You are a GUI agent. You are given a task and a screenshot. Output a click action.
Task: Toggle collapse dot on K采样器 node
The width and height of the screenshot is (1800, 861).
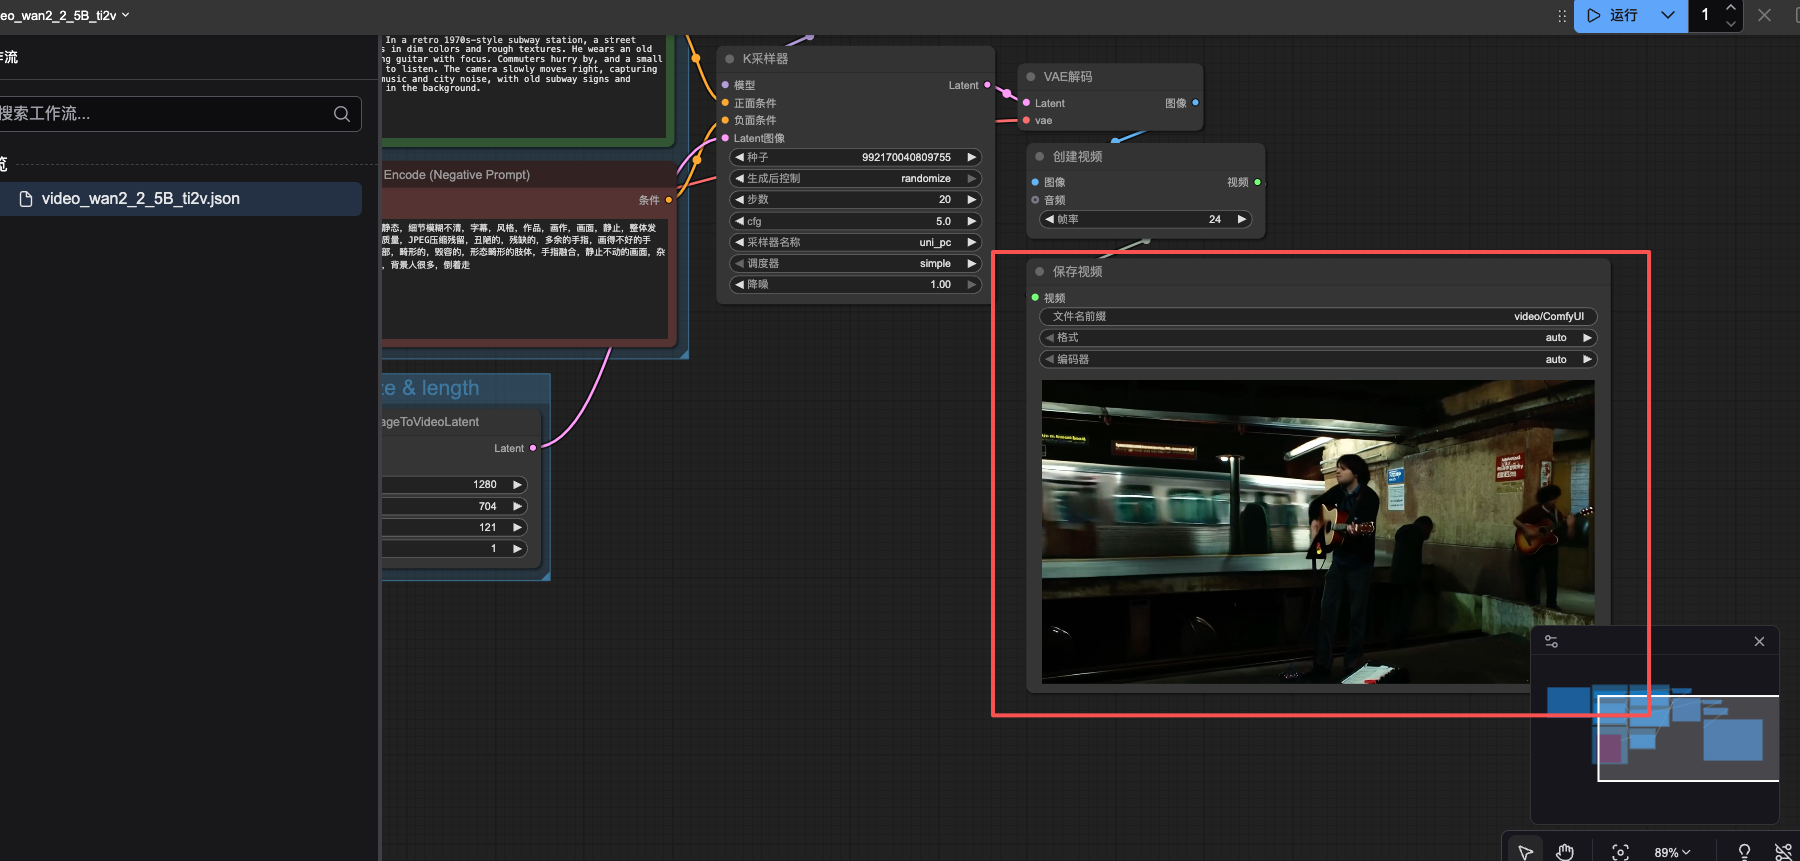730,59
